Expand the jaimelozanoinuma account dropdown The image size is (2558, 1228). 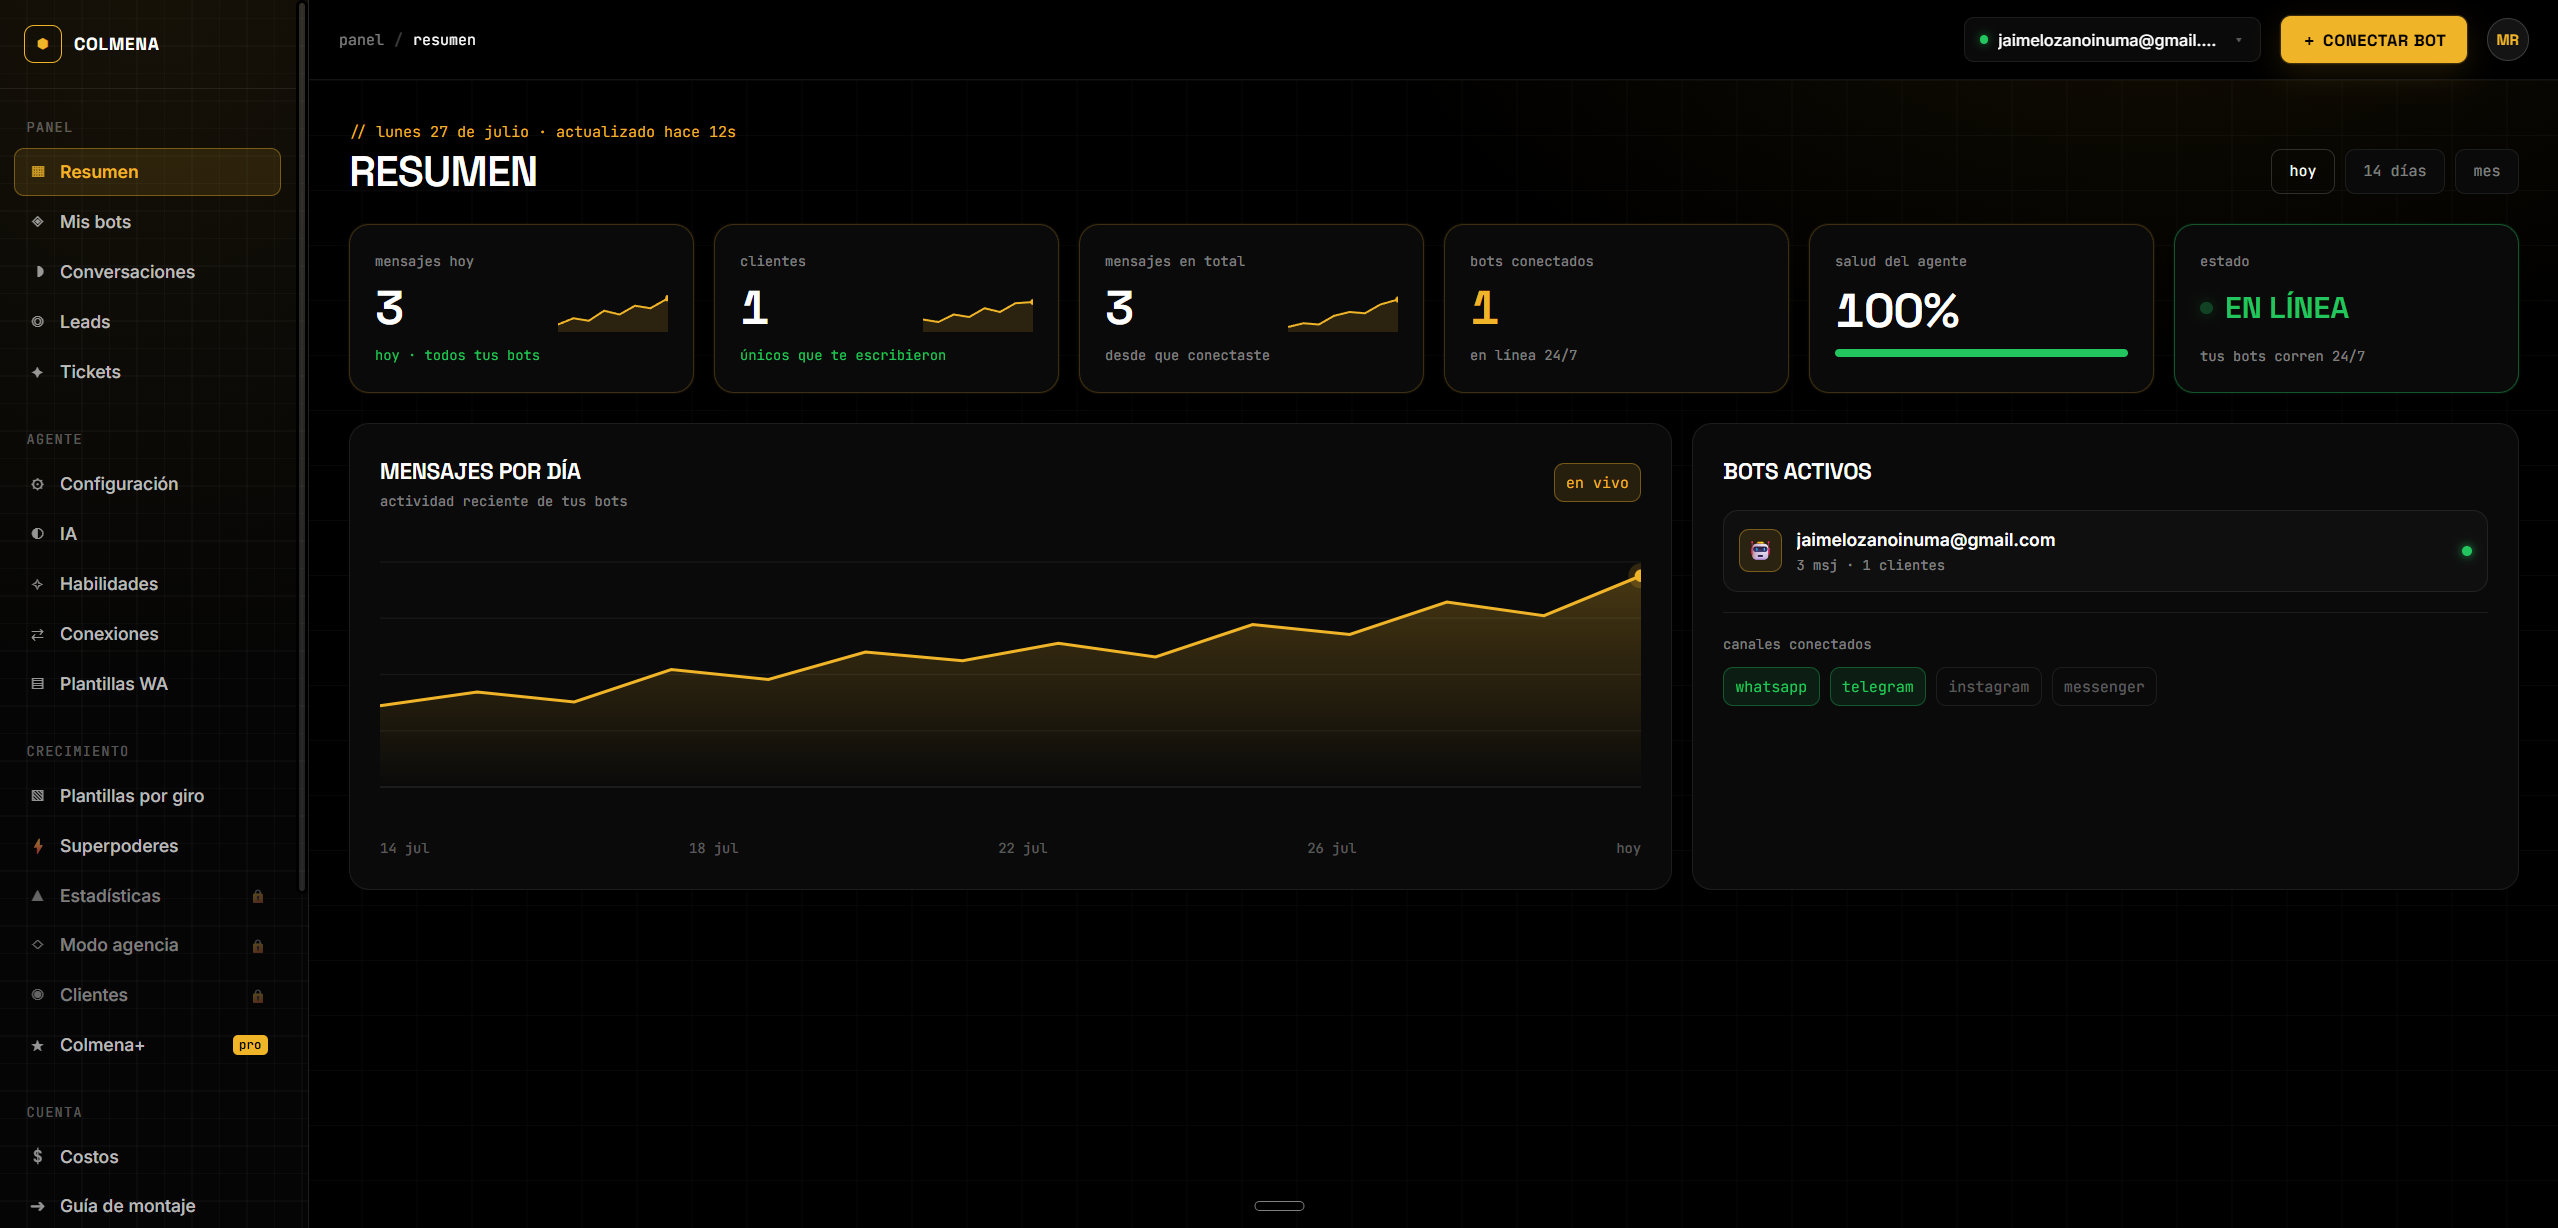[x=2111, y=40]
